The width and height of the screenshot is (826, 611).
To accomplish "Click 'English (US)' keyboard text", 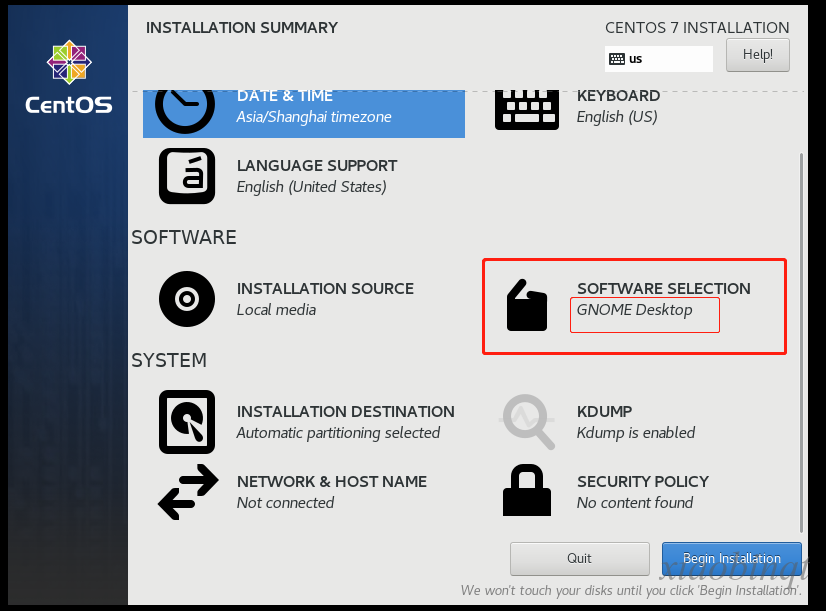I will point(617,117).
